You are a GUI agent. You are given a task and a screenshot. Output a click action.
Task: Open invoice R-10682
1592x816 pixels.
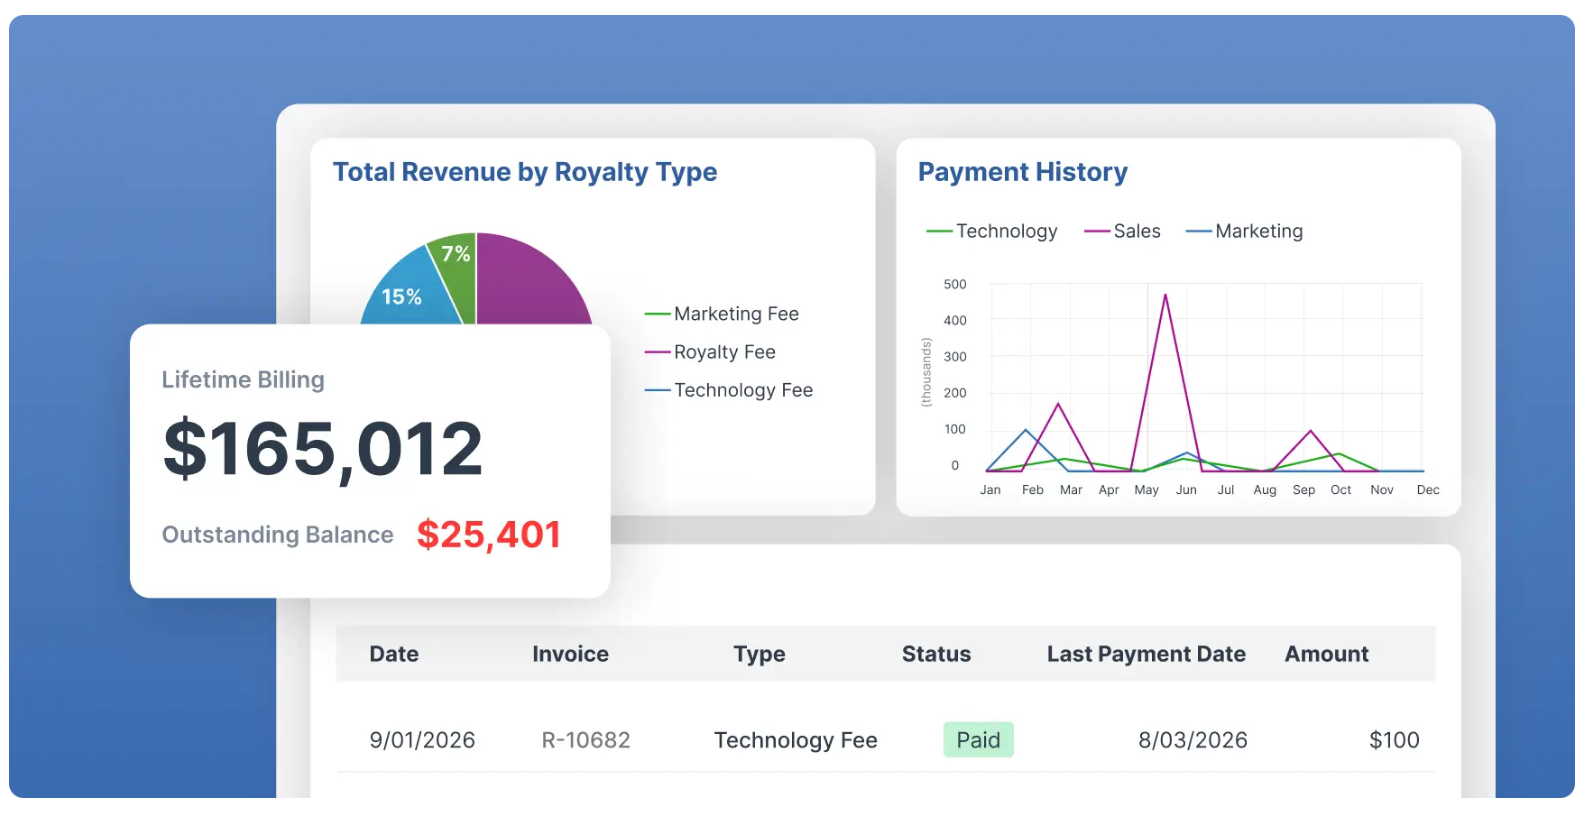[586, 740]
